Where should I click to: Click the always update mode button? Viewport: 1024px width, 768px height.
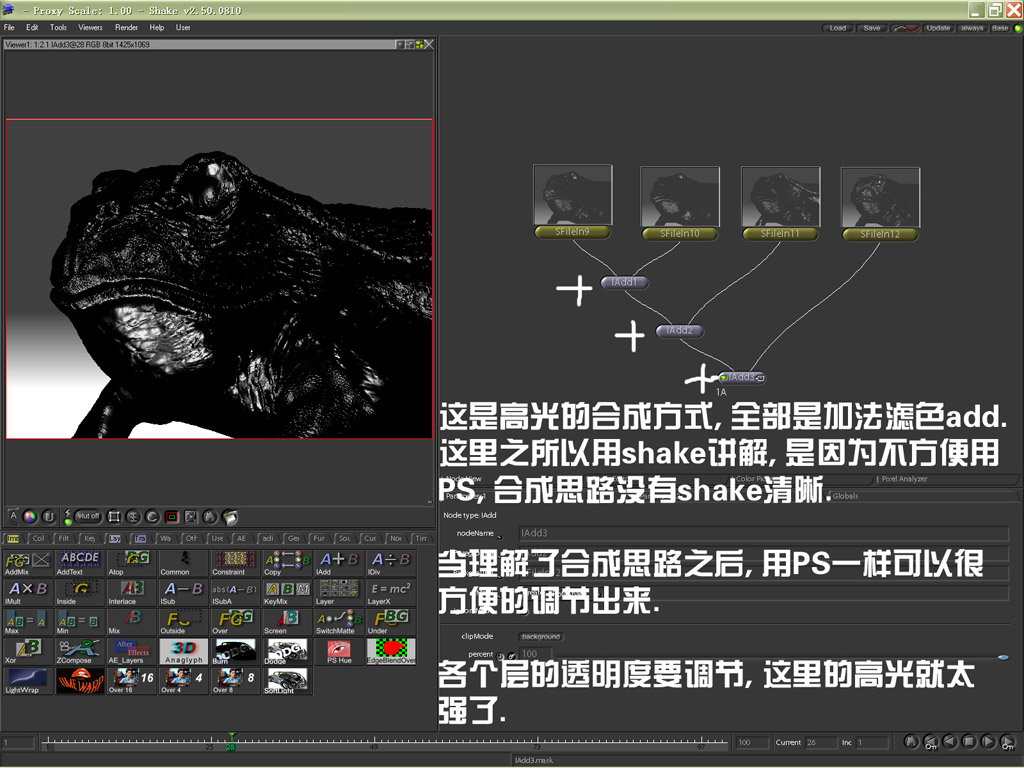click(x=972, y=28)
